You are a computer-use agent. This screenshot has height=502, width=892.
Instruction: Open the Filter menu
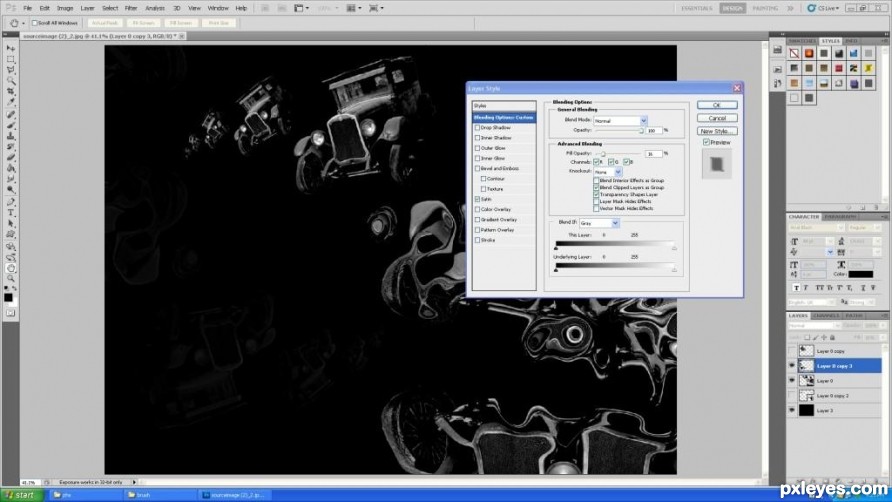coord(131,9)
